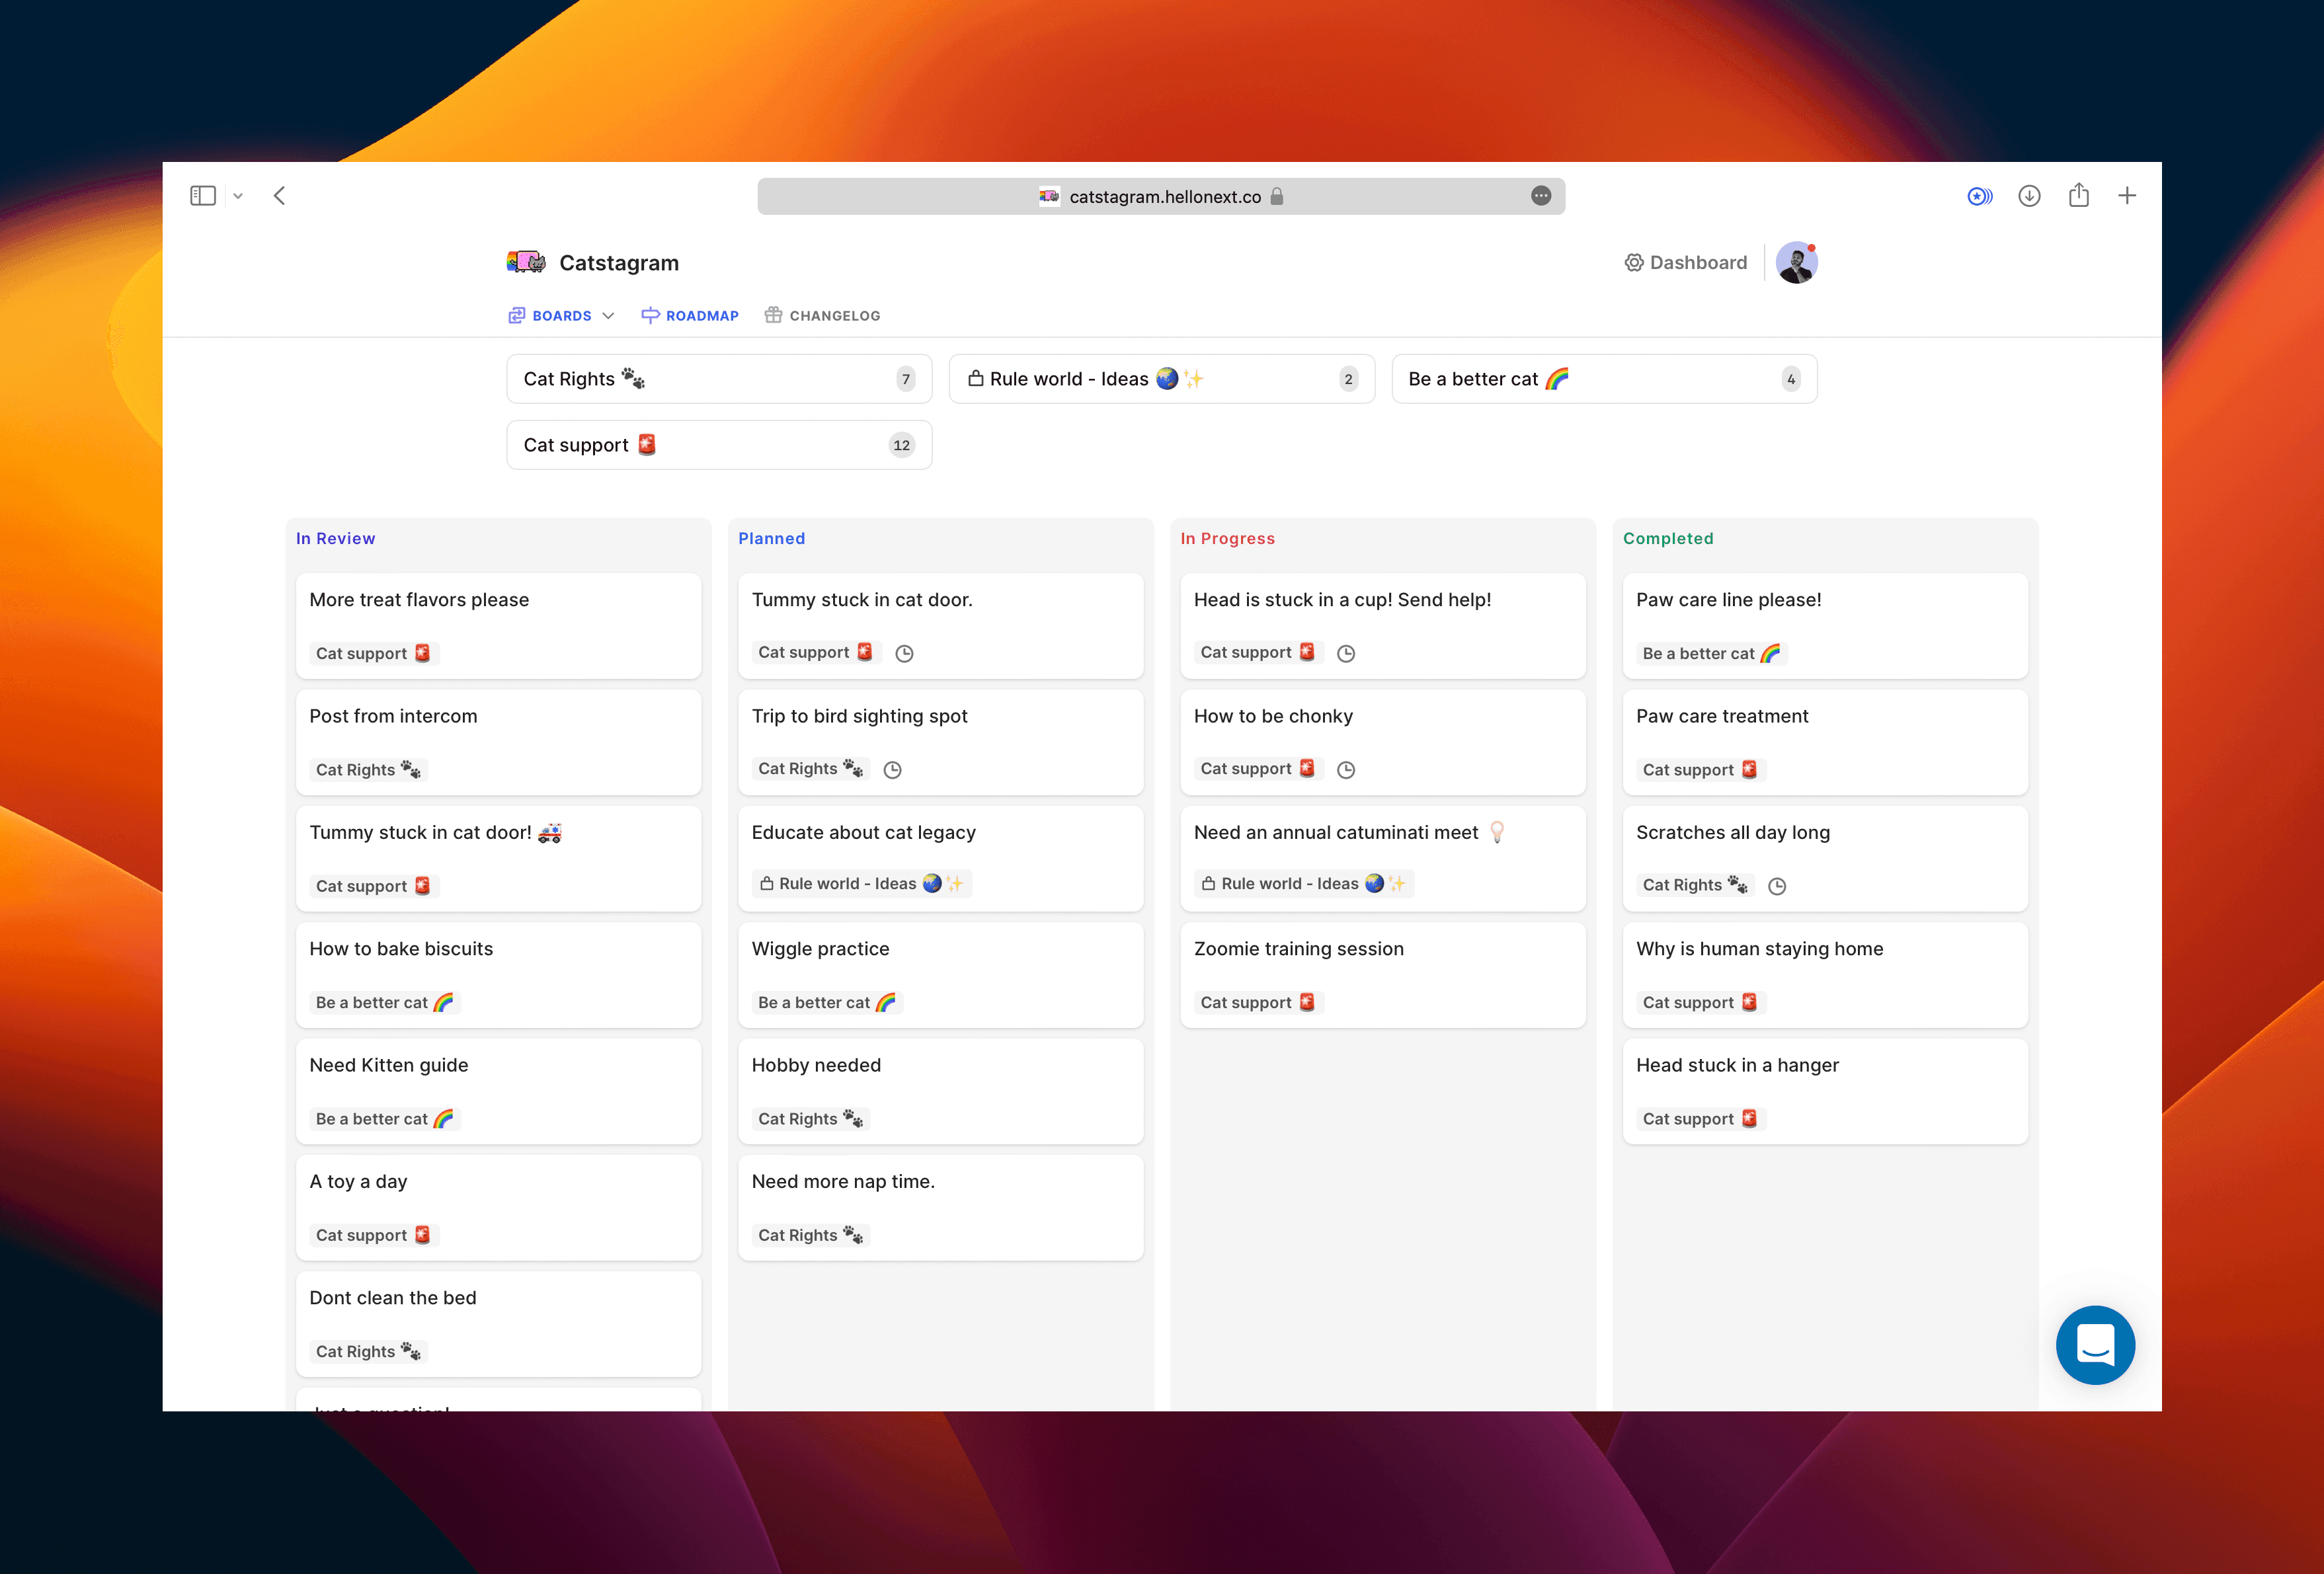Expand the Rule world Ideas board
Viewport: 2324px width, 1574px height.
point(1160,377)
